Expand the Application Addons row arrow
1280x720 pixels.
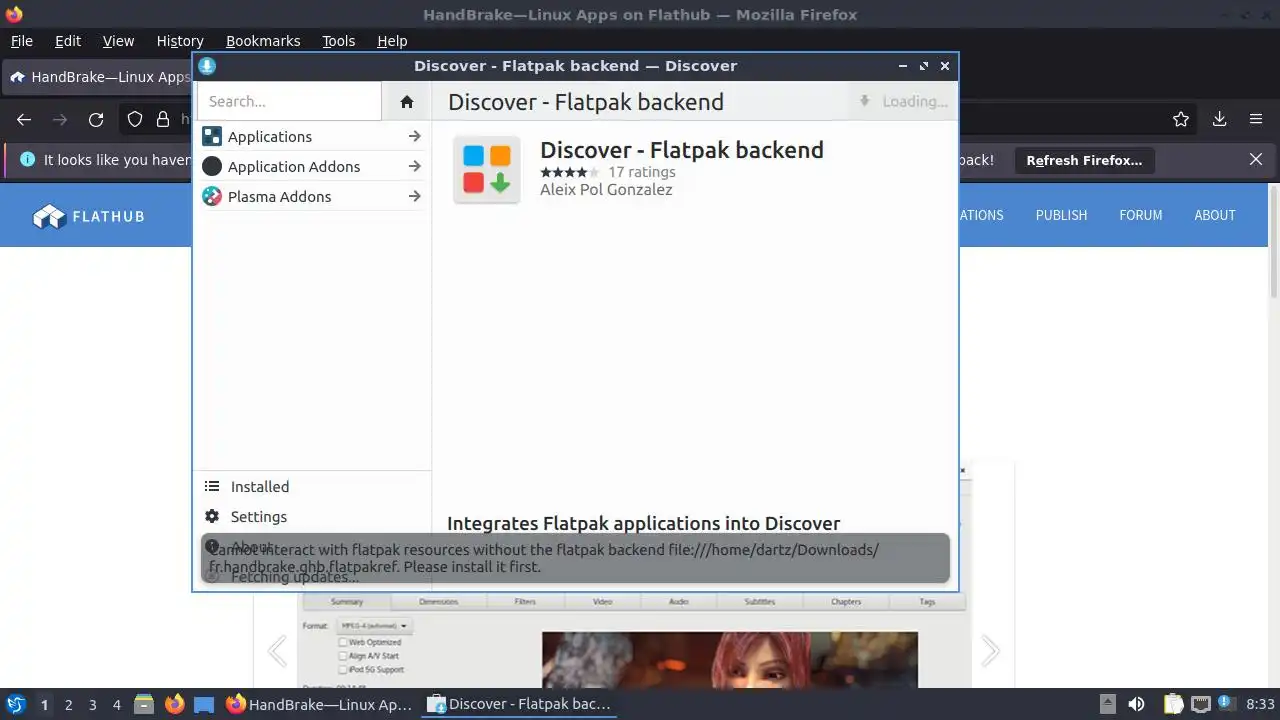tap(414, 167)
